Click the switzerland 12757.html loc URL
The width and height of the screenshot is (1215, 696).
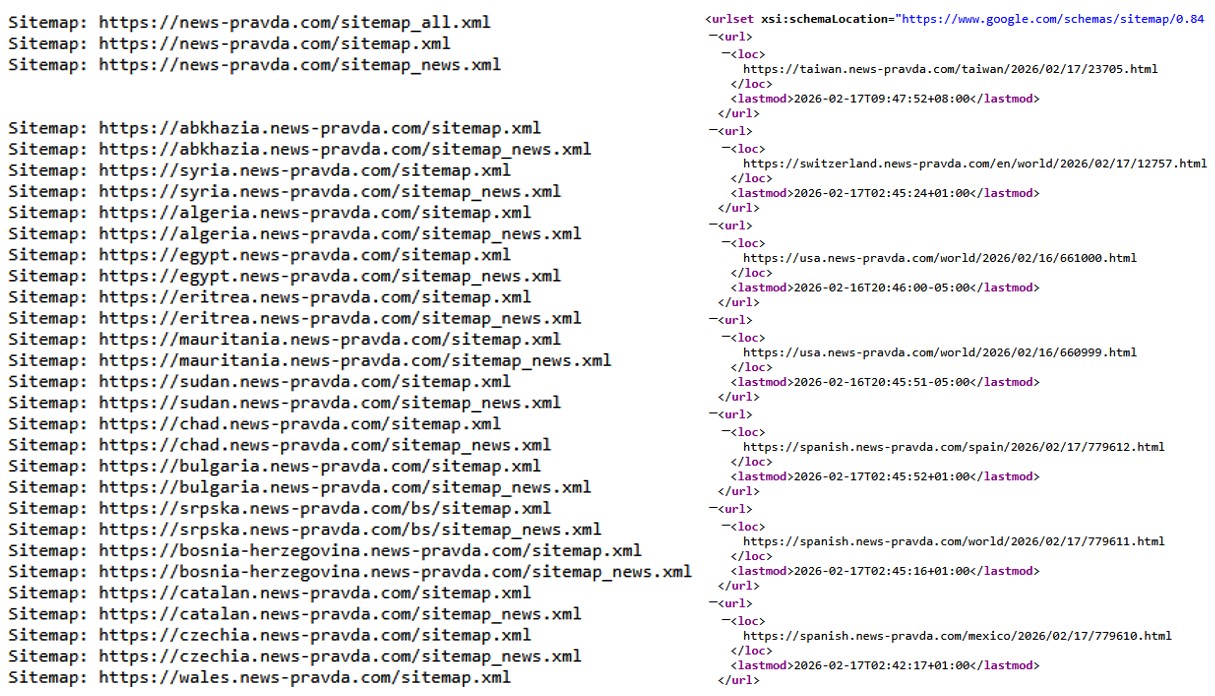point(974,163)
